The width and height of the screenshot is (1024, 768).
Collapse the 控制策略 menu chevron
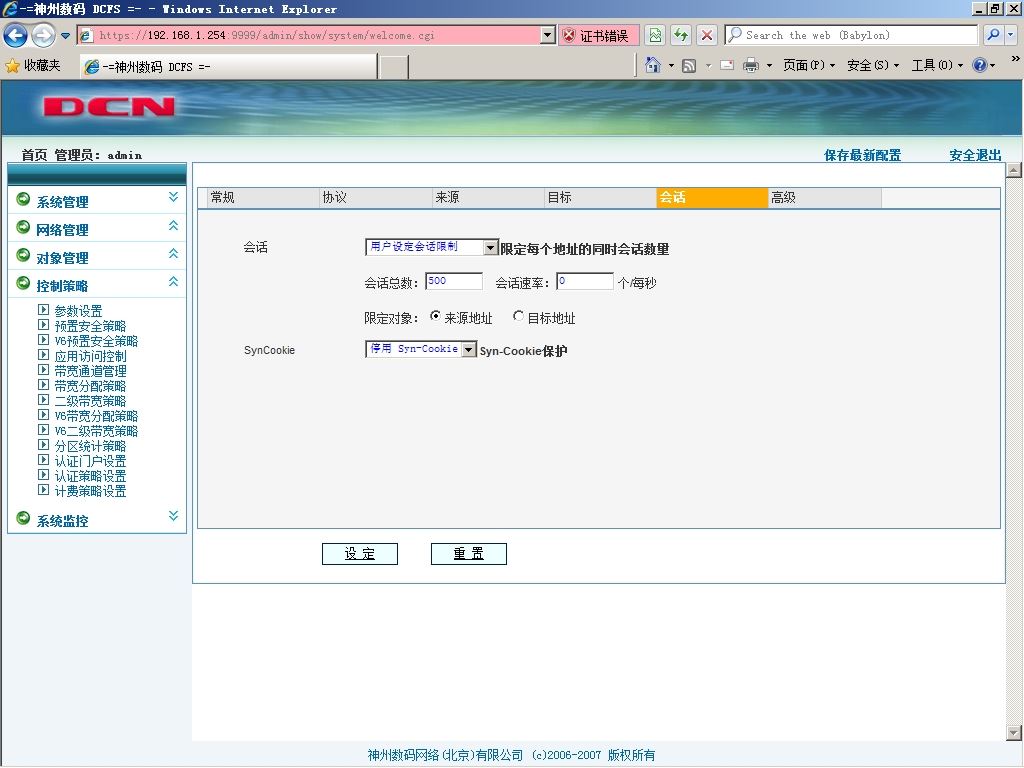[x=173, y=281]
